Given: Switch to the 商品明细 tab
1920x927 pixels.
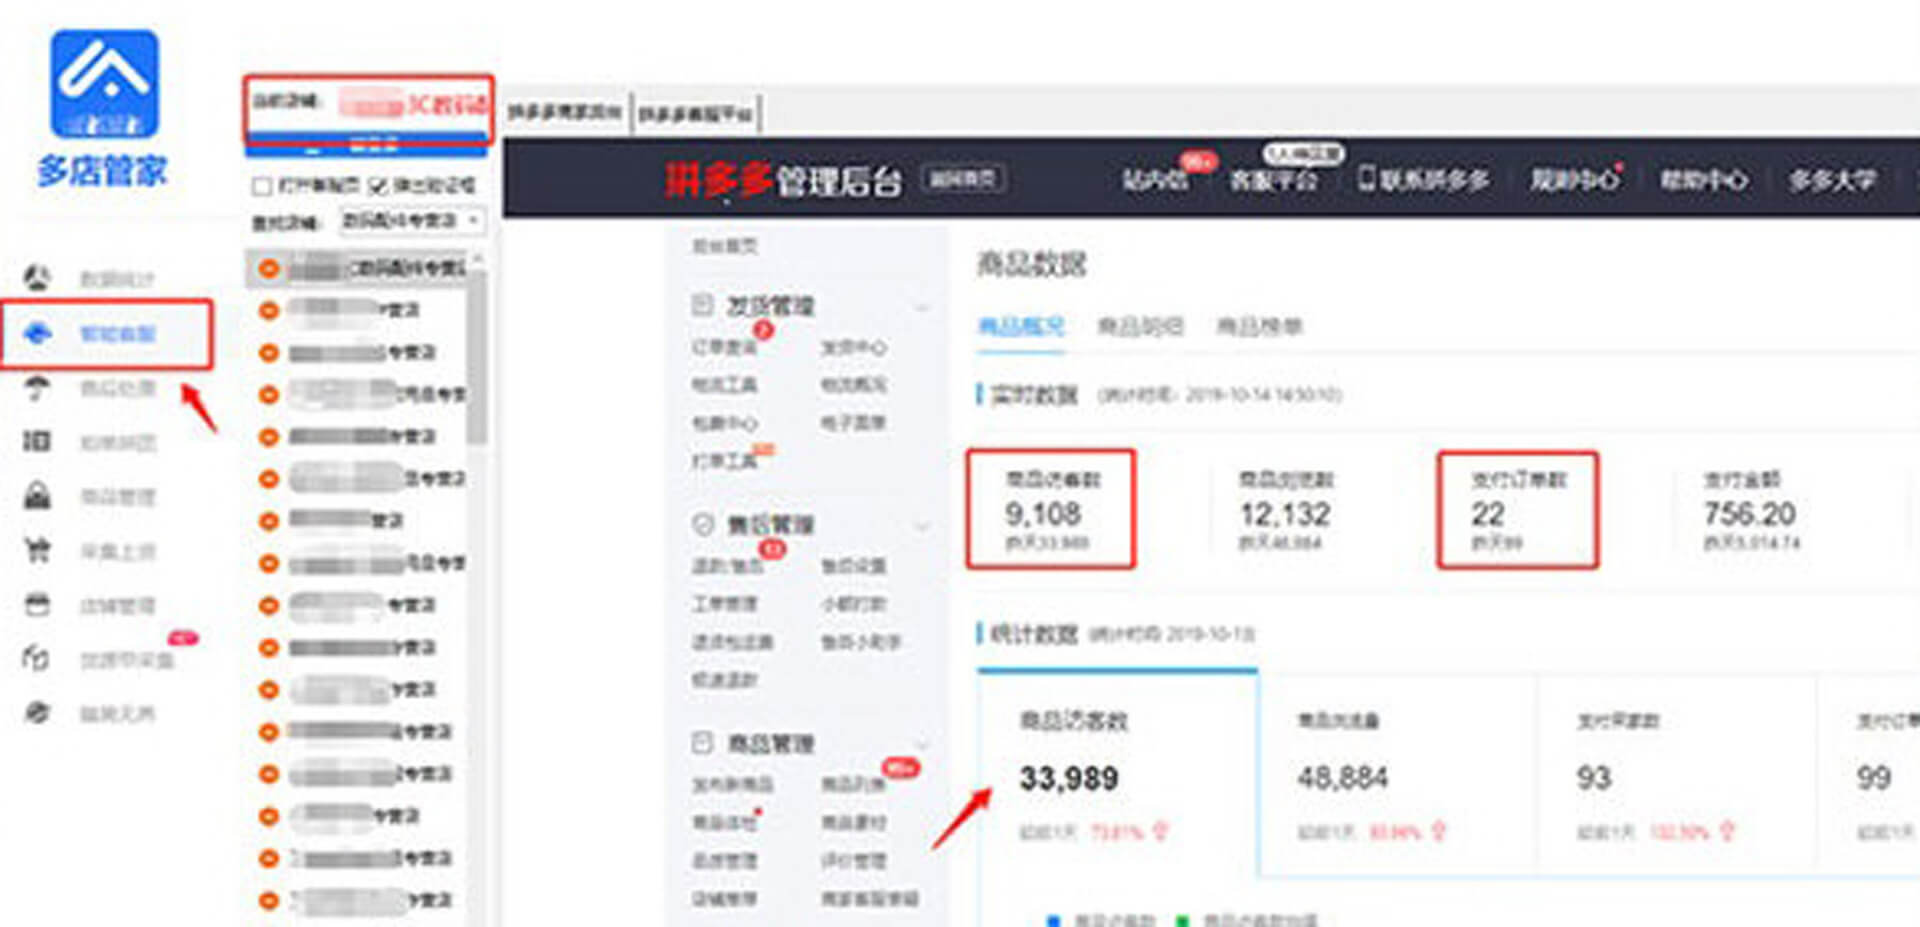Looking at the screenshot, I should click(x=1139, y=326).
